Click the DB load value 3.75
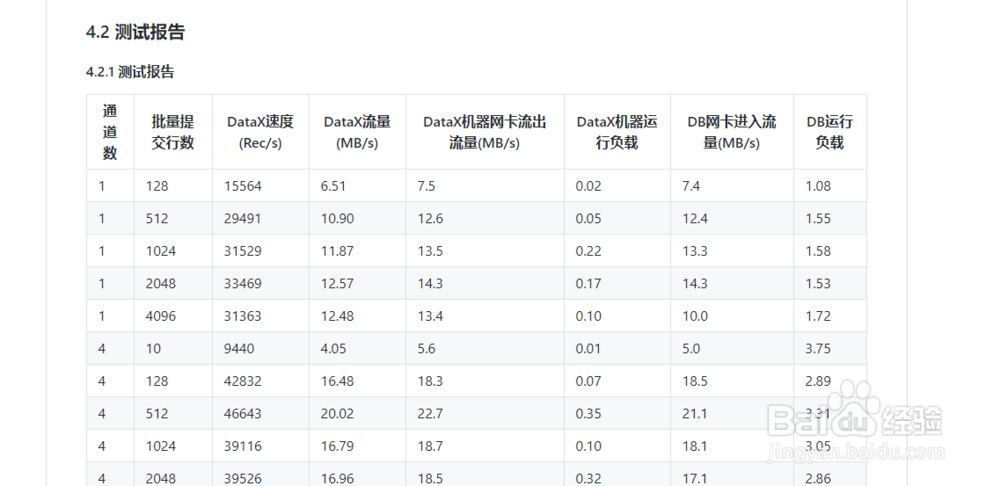The width and height of the screenshot is (1000, 486). (818, 349)
